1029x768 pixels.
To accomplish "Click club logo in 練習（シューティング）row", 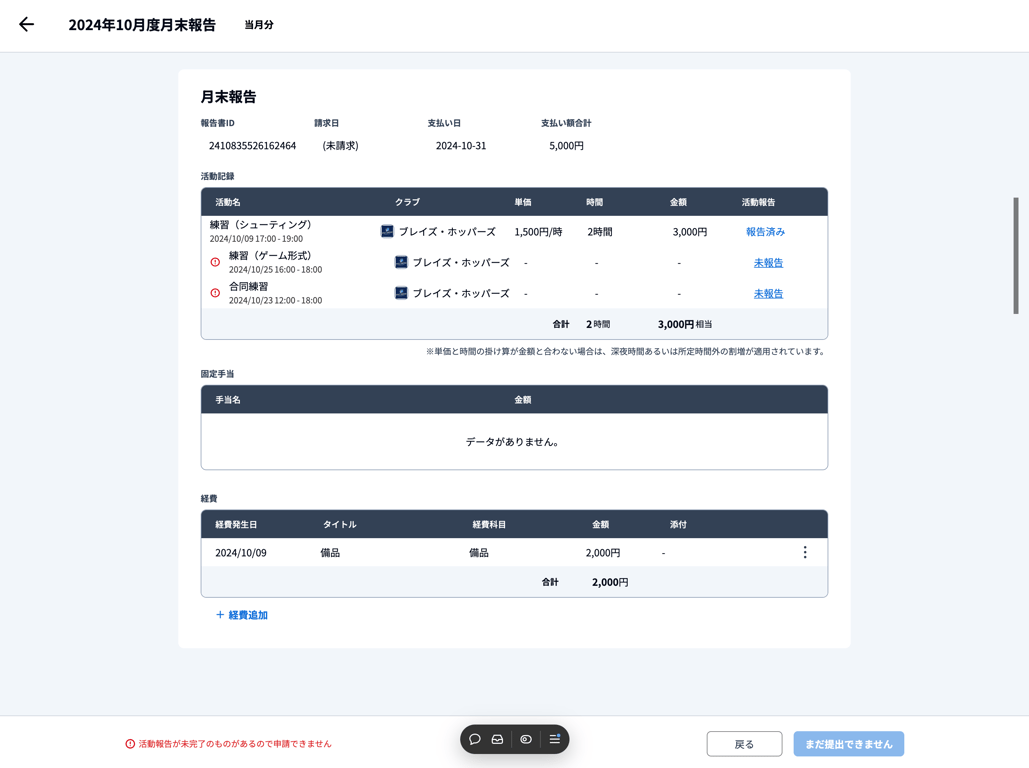I will [x=387, y=231].
